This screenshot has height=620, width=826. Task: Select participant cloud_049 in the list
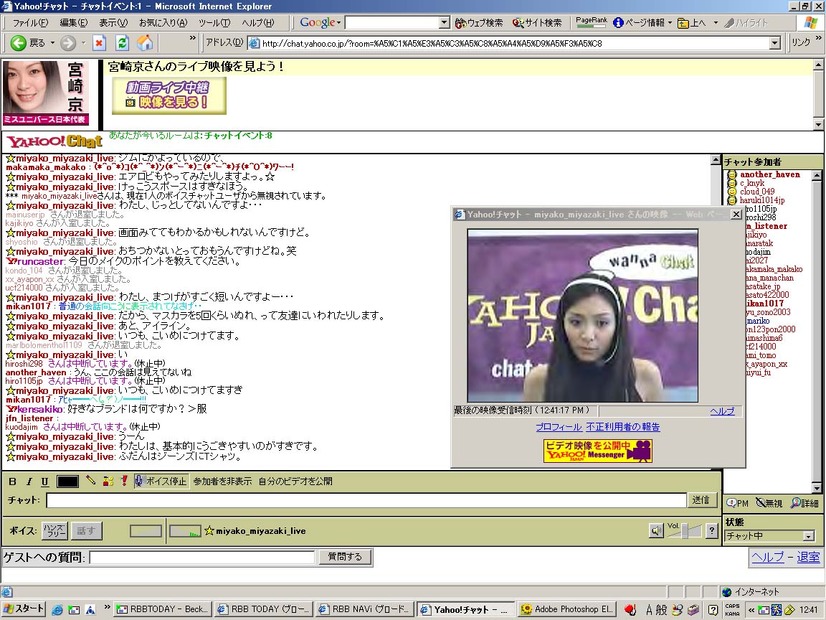pyautogui.click(x=757, y=192)
